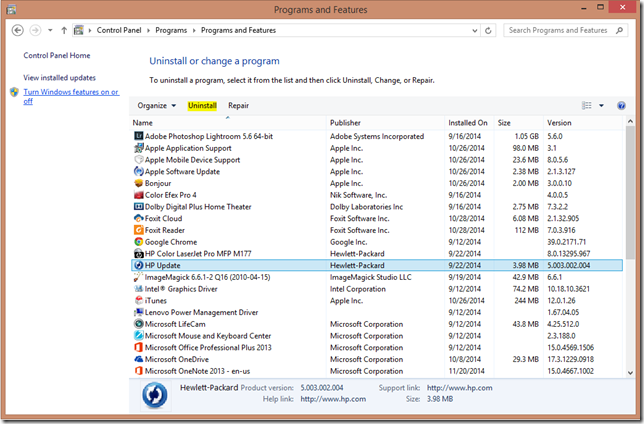Click the Apple Mobile Device Support icon
Image resolution: width=644 pixels, height=424 pixels.
(139, 159)
